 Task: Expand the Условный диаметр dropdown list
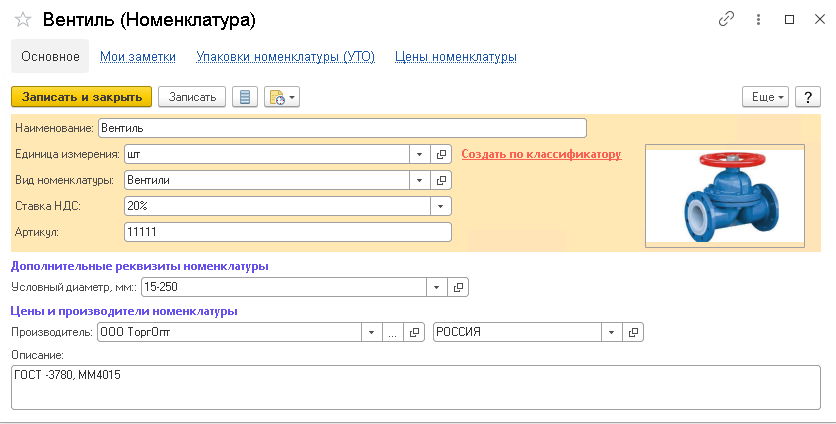(x=437, y=287)
